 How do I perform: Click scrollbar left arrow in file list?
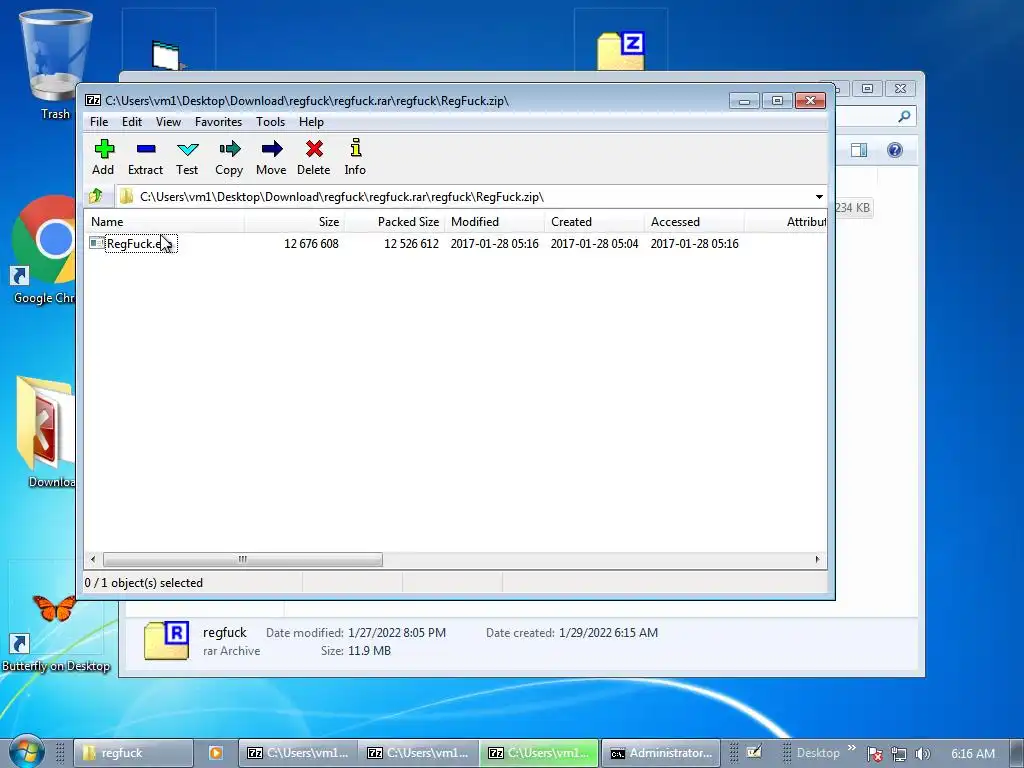coord(93,559)
